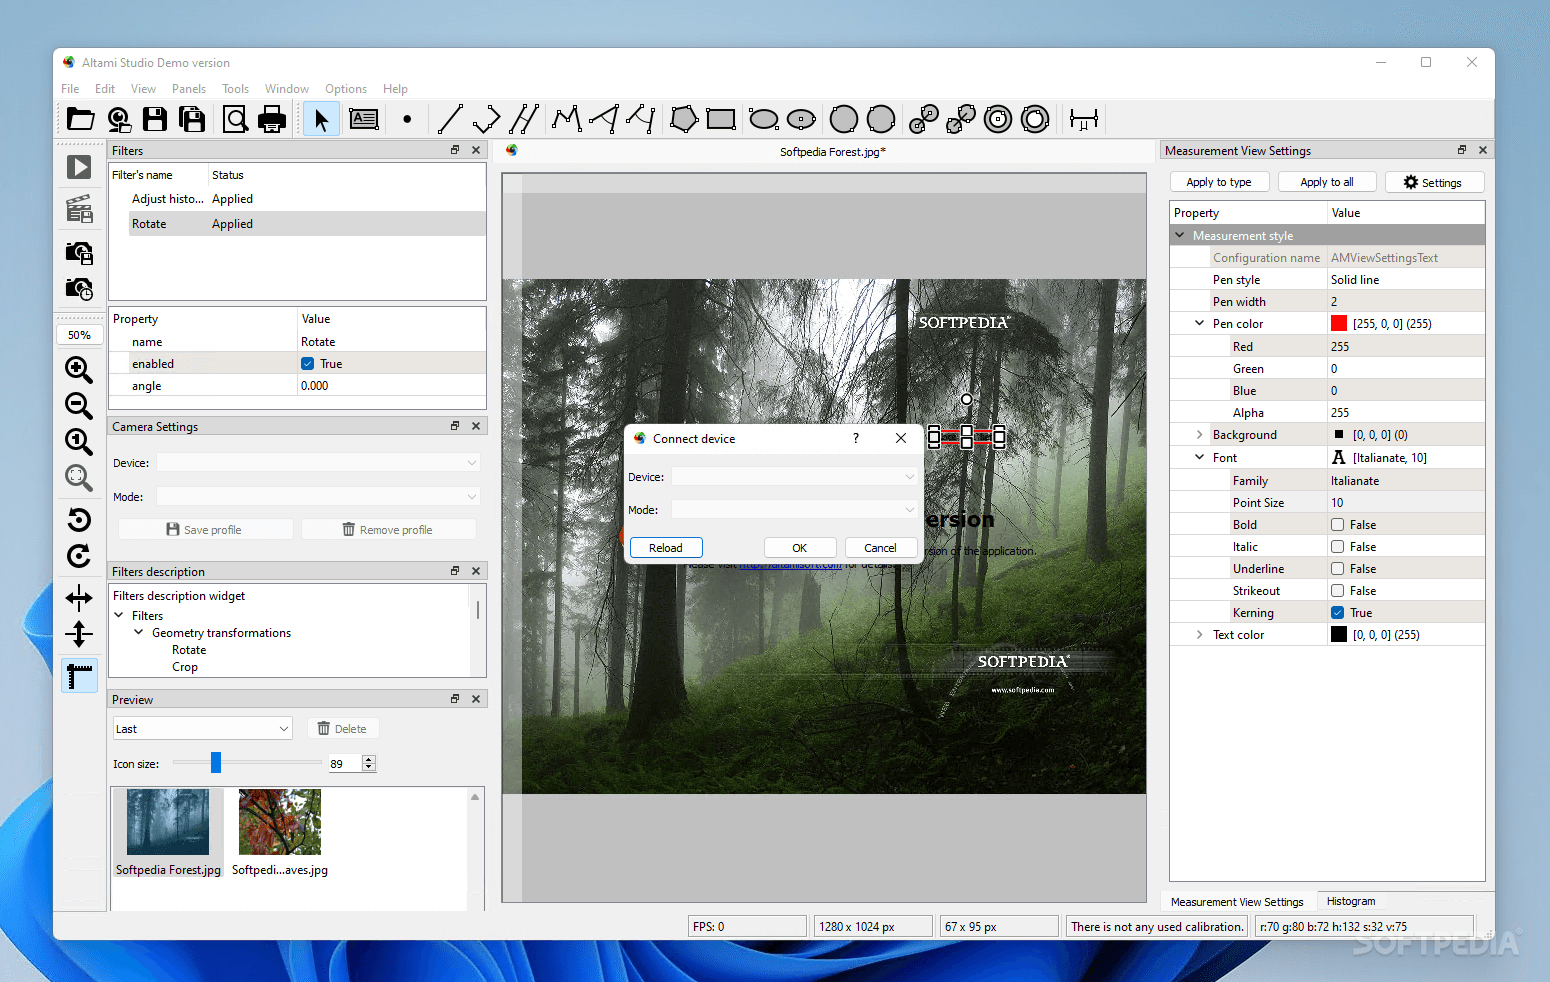Collapse the Measurement style section
Screen dimensions: 1550x982
(1180, 236)
